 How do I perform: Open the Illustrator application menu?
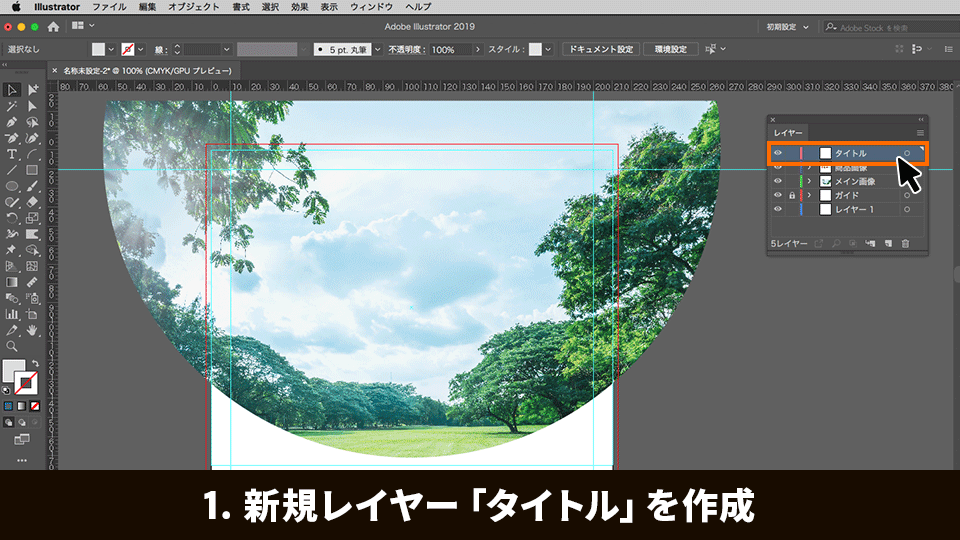point(56,7)
